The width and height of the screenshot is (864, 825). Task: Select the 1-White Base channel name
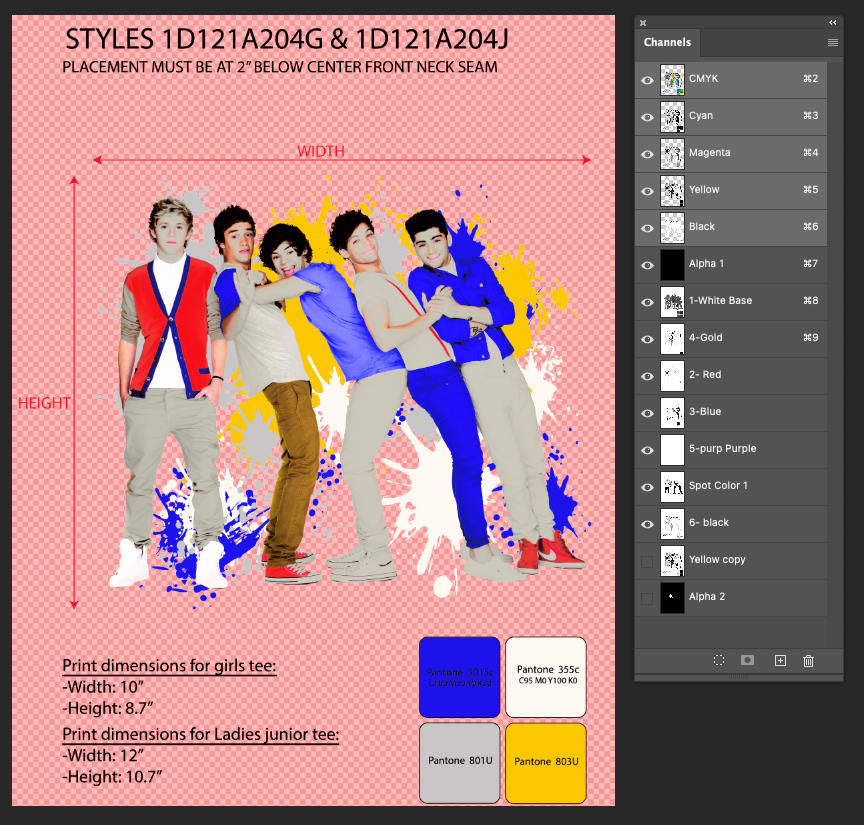tap(720, 300)
